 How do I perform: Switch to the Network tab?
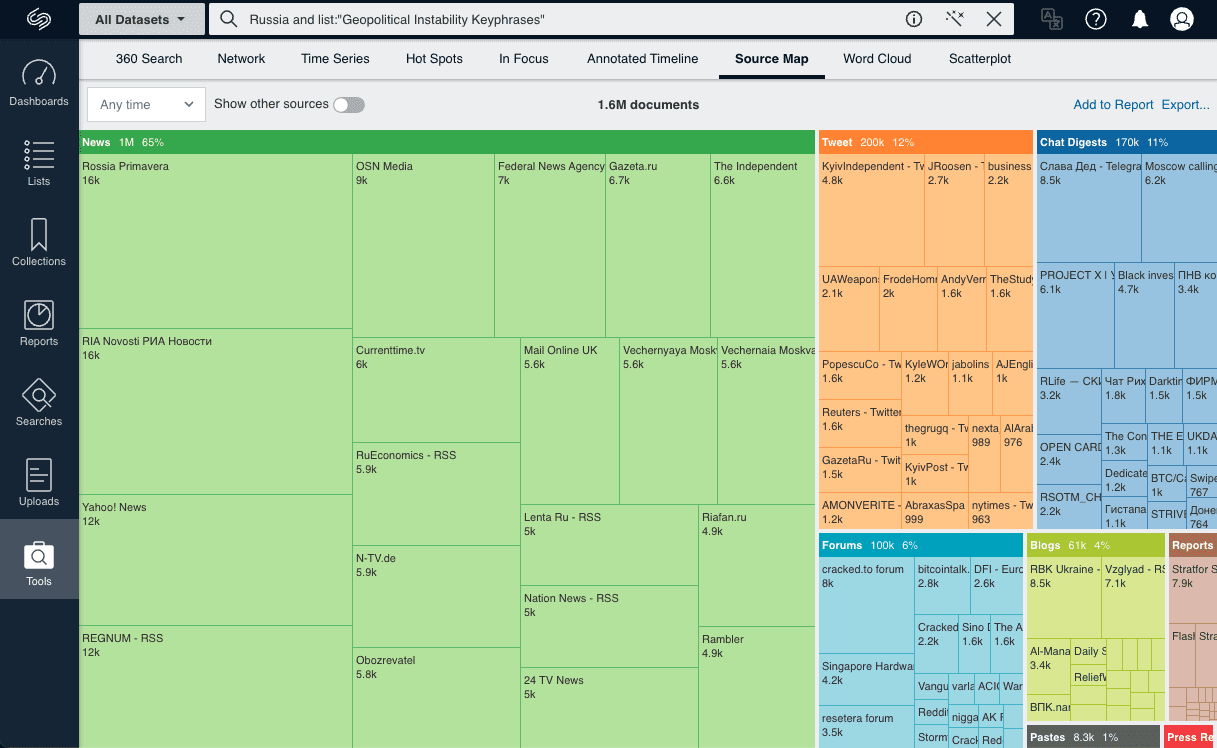pyautogui.click(x=242, y=59)
